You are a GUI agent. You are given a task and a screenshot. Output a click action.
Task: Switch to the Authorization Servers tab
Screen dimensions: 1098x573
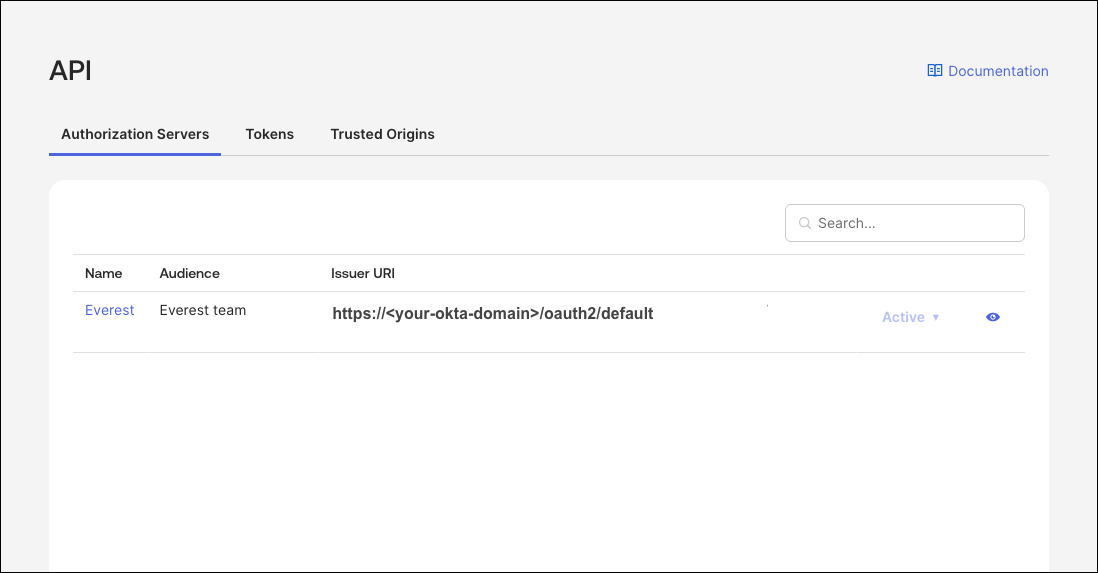[135, 134]
